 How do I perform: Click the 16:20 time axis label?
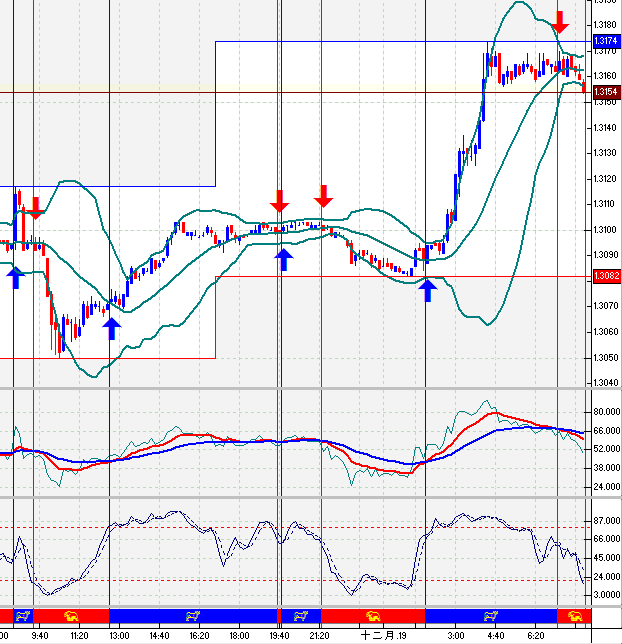(x=199, y=636)
